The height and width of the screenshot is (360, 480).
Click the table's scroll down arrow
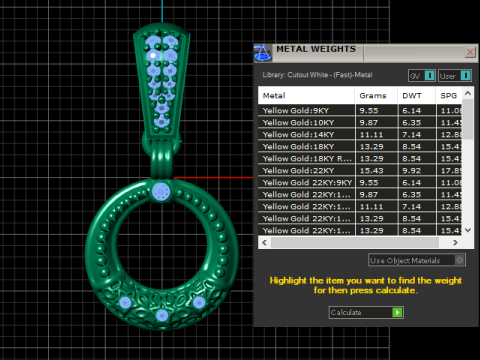coord(468,230)
